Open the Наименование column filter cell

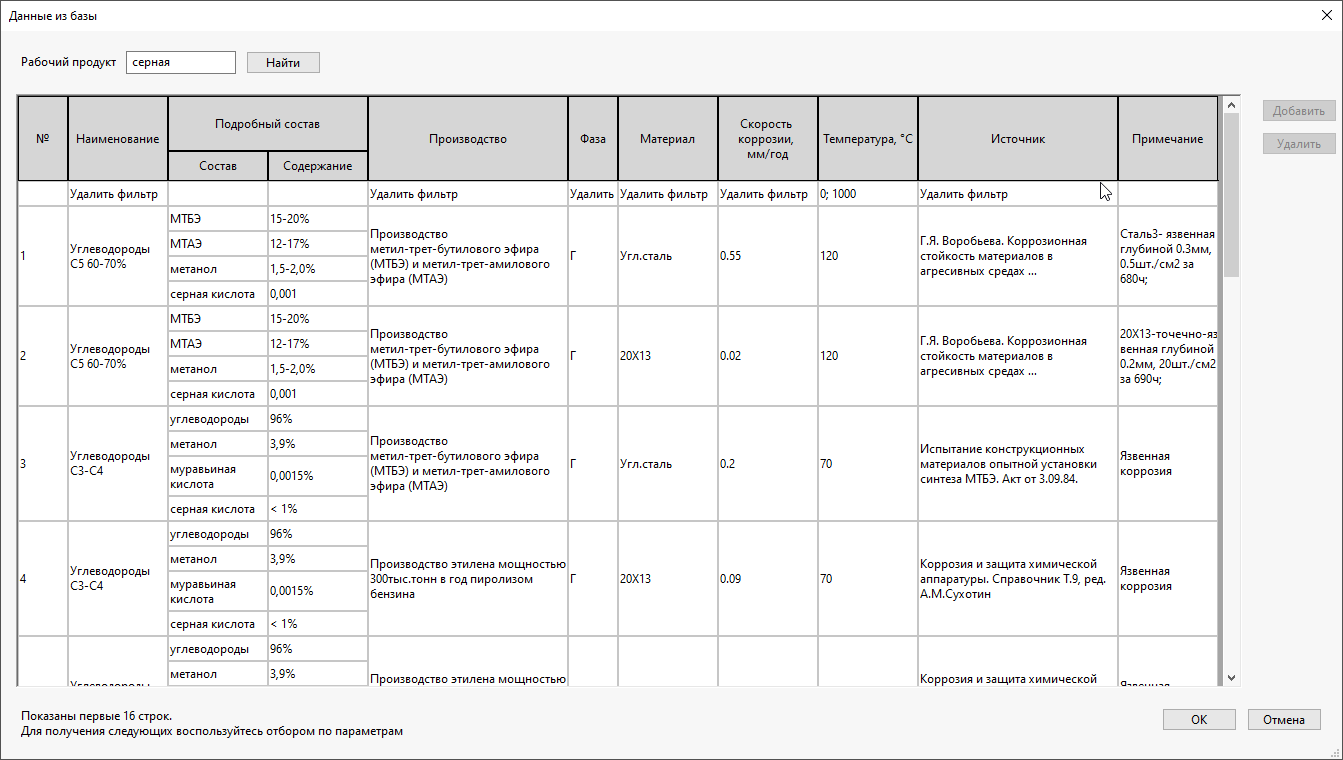(x=117, y=194)
